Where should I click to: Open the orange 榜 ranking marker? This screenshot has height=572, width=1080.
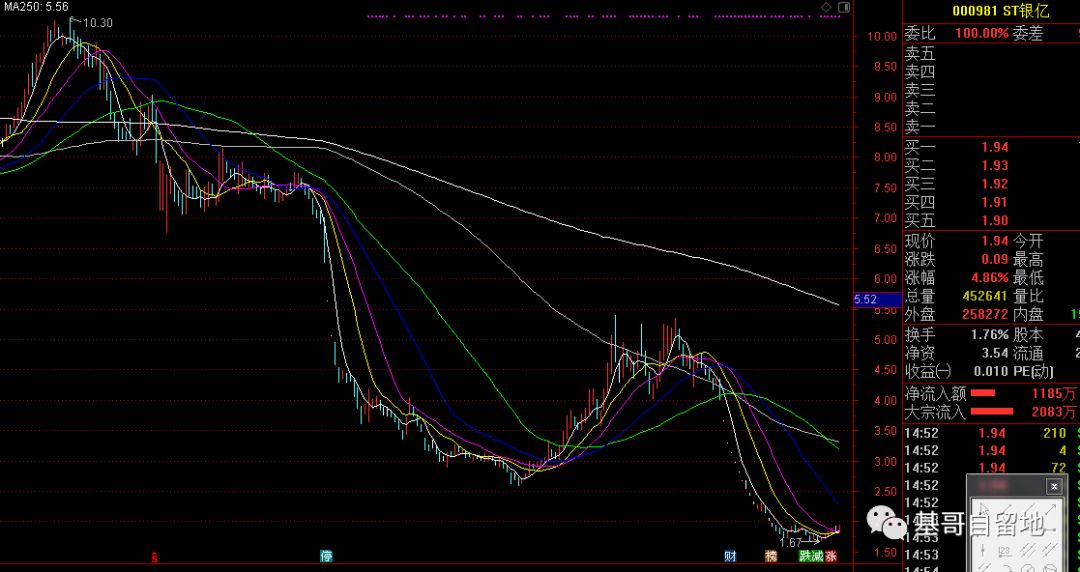click(x=769, y=556)
